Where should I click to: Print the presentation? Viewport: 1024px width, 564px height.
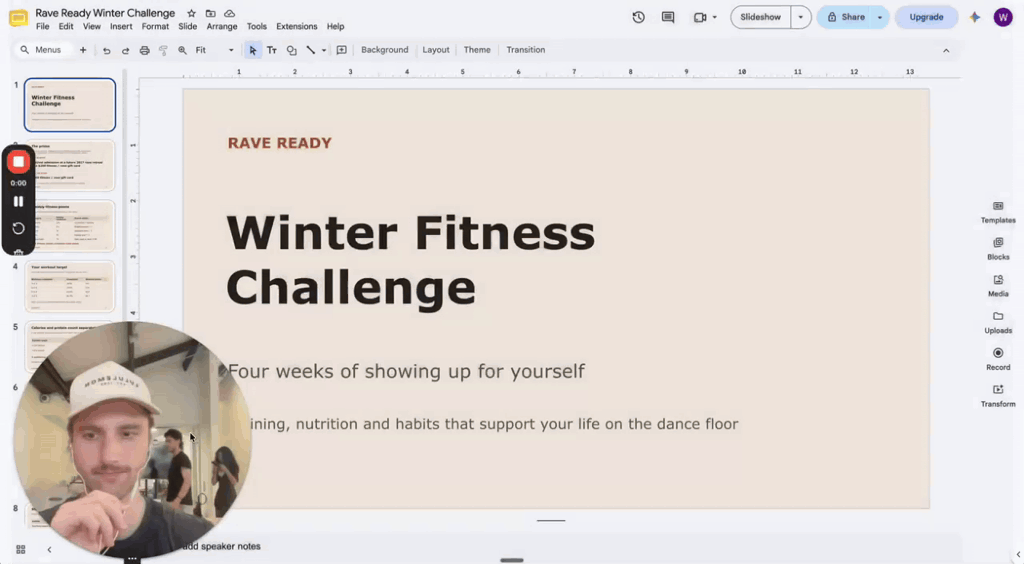[144, 50]
